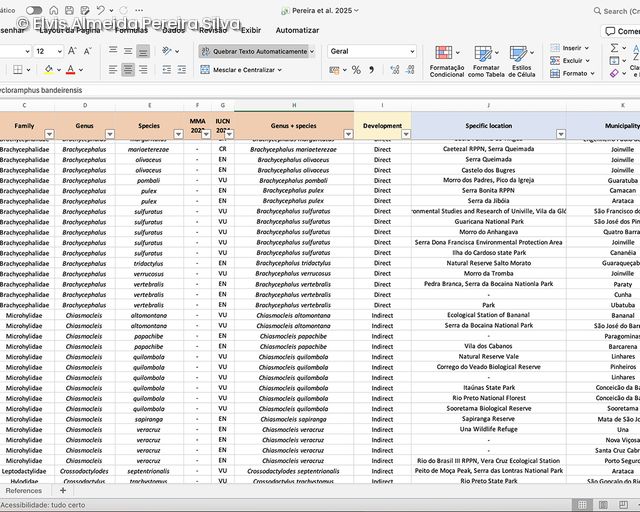Click the percent style icon
This screenshot has height=512, width=640.
pyautogui.click(x=356, y=70)
